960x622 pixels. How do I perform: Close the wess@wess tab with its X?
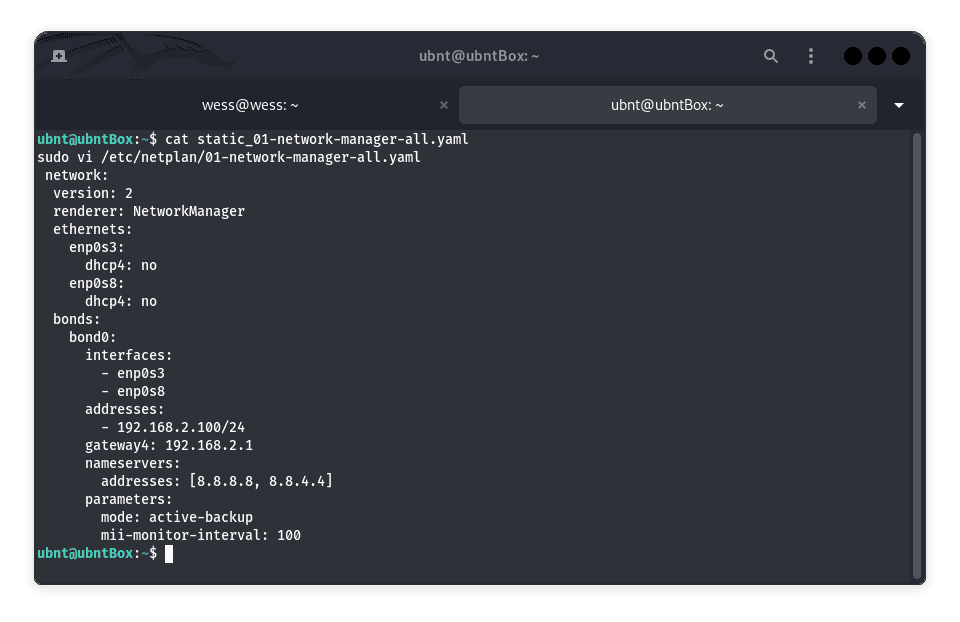coord(443,105)
